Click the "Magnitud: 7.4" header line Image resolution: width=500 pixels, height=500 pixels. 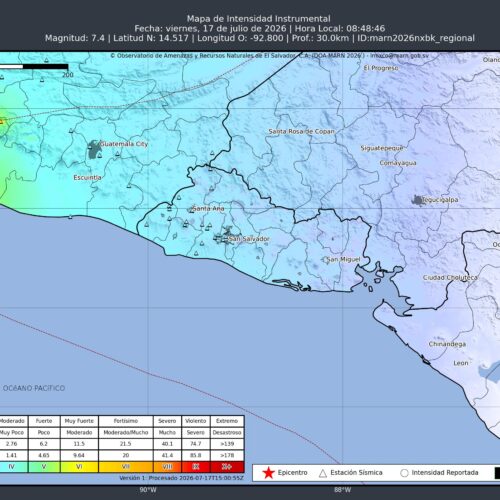260,38
